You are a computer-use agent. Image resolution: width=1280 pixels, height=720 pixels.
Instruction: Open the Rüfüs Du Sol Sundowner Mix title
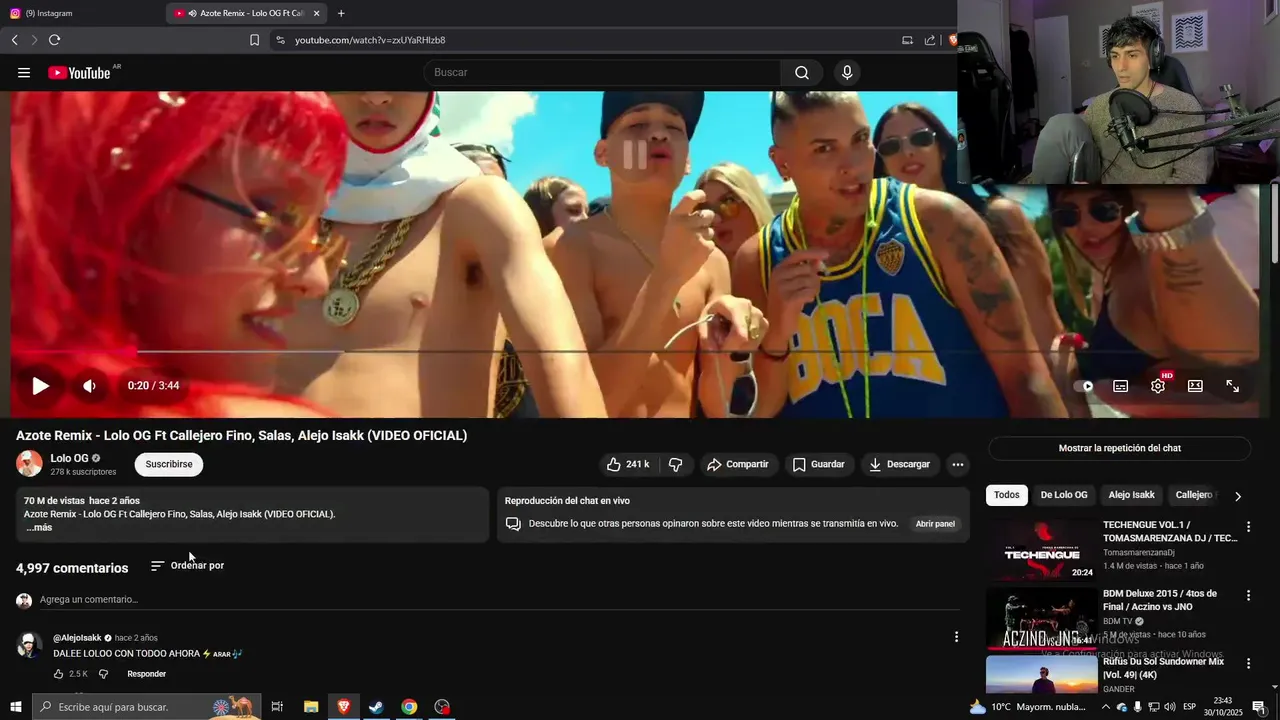point(1164,668)
